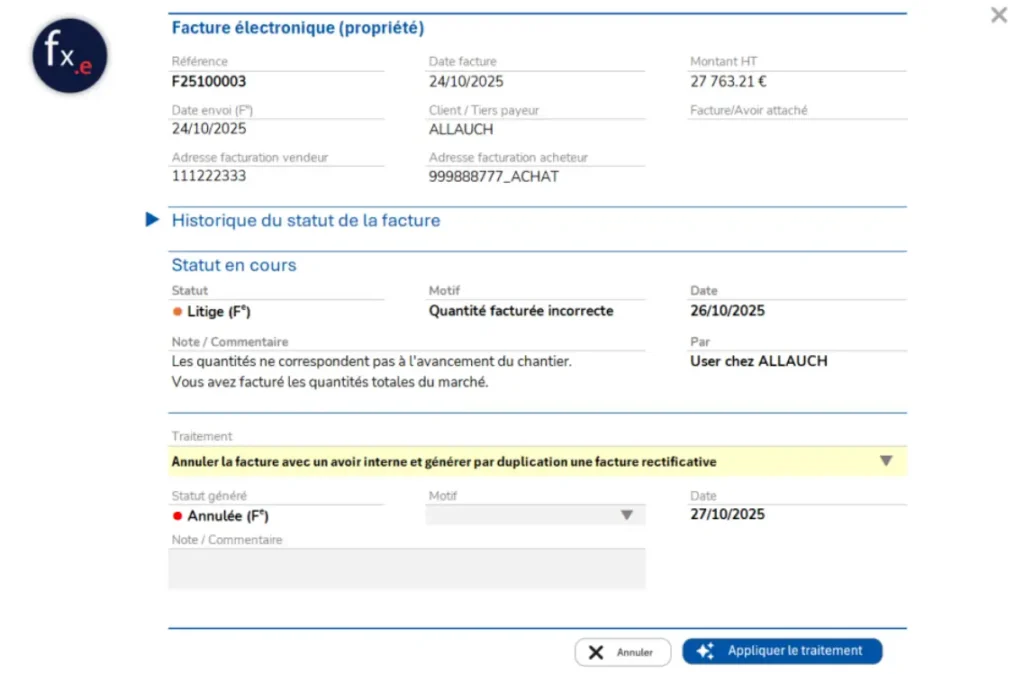Screen dimensions: 1024x674
Task: Select the Client / Tiers payeur value ALLAUCH
Action: [460, 129]
